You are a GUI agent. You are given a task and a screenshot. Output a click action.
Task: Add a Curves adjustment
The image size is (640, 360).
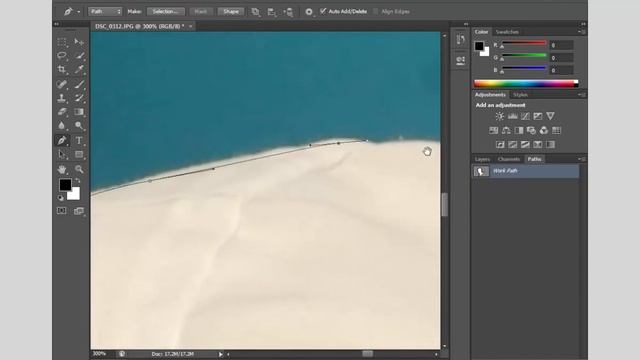tap(525, 116)
